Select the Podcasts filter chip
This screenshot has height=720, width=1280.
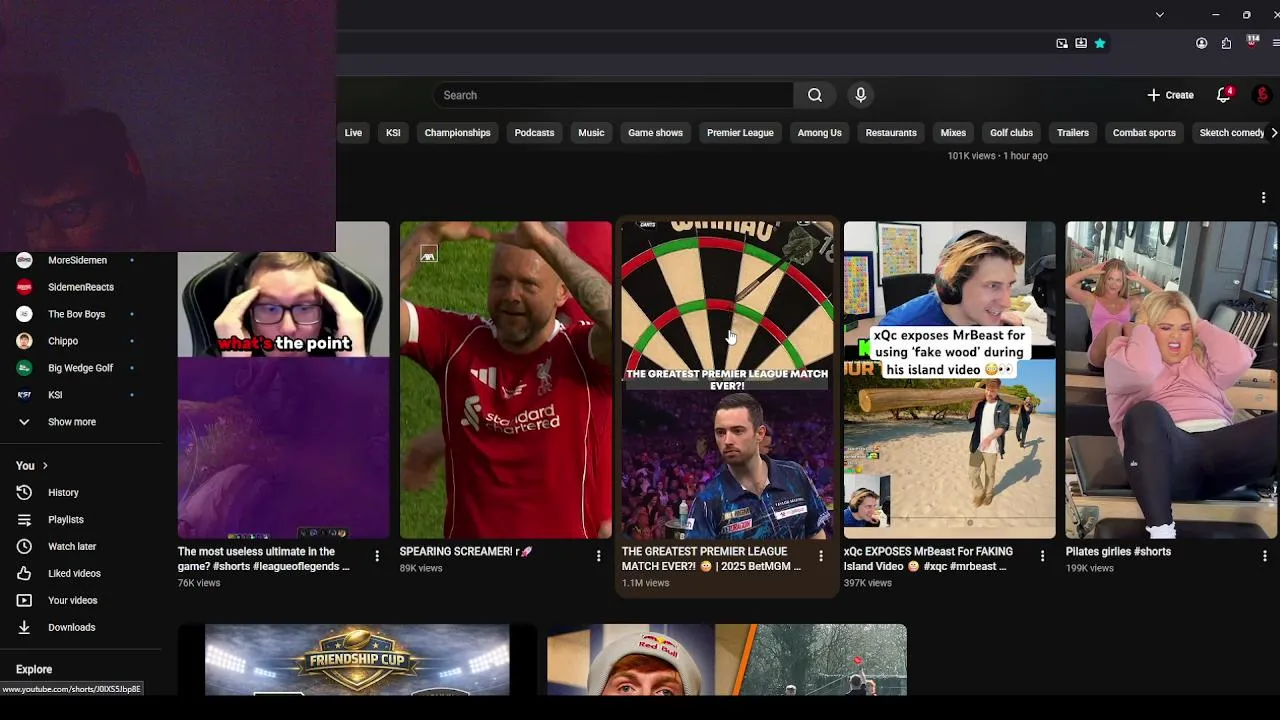pos(534,132)
